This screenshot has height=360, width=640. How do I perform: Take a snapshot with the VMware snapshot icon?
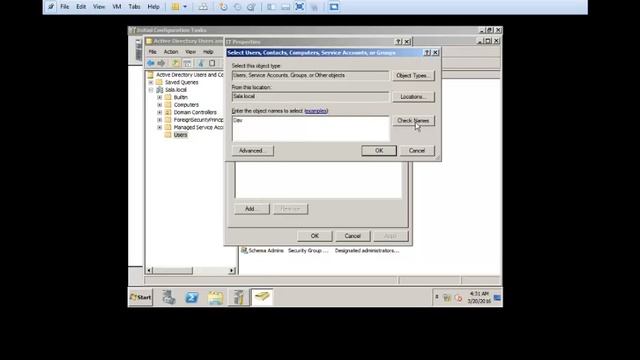pos(223,7)
